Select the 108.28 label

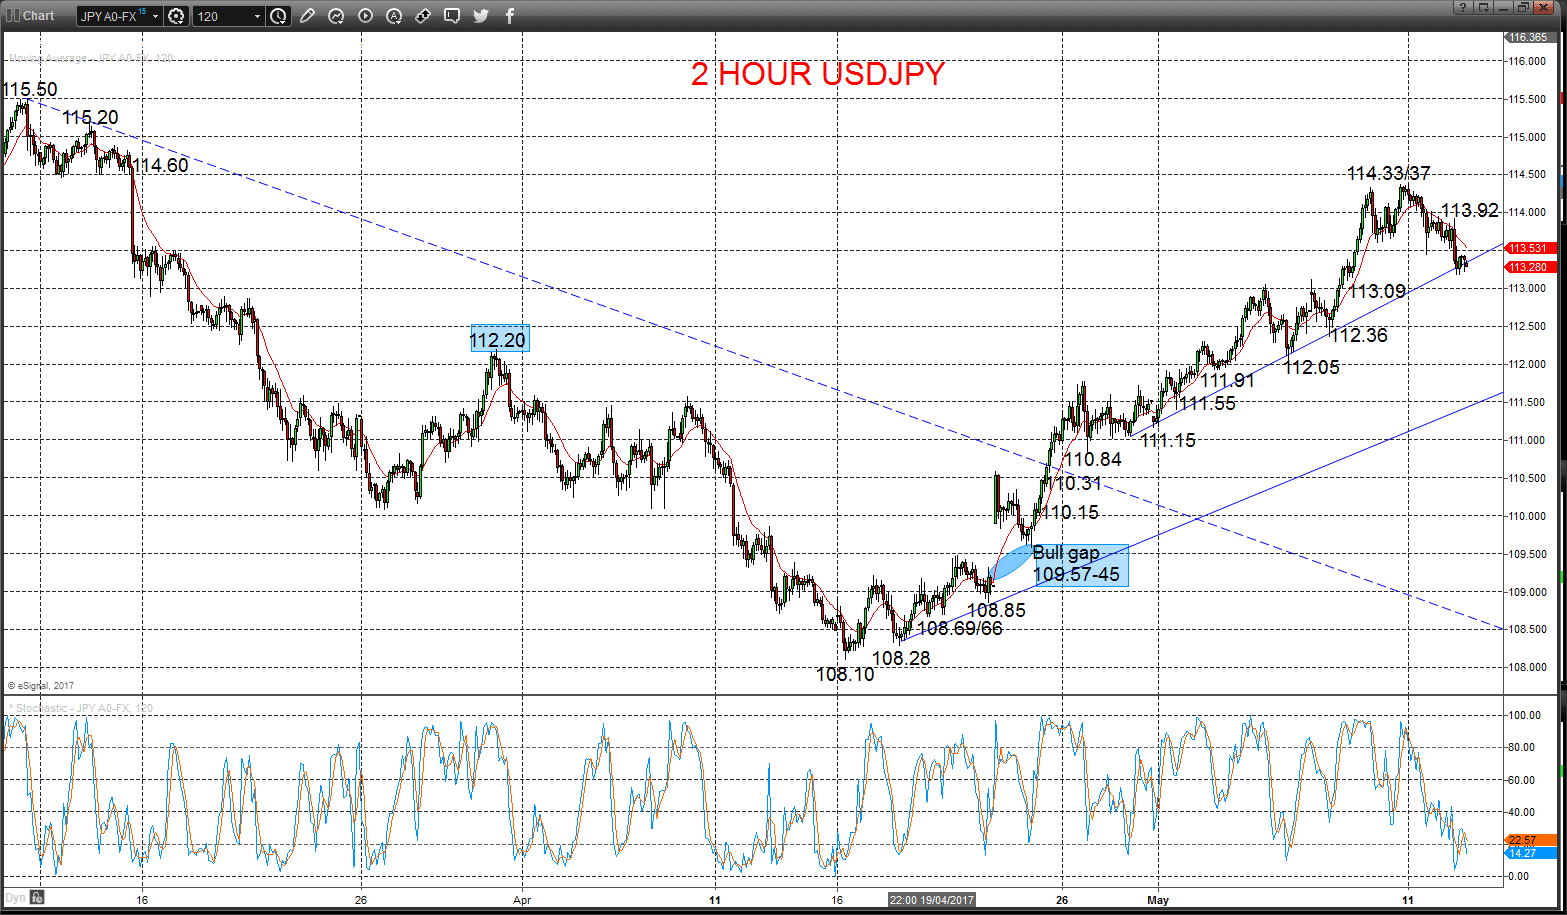click(x=901, y=658)
